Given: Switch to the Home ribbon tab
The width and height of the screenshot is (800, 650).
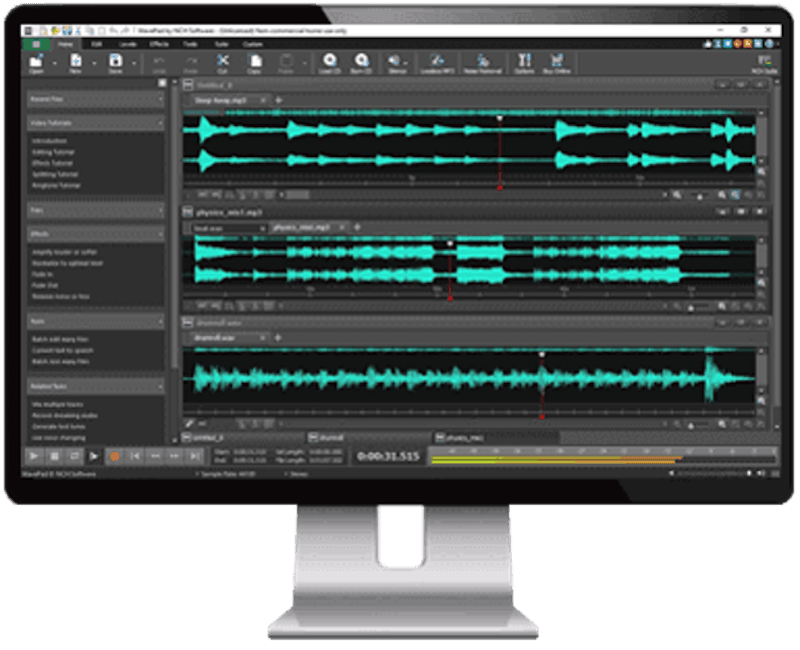Looking at the screenshot, I should tap(65, 44).
